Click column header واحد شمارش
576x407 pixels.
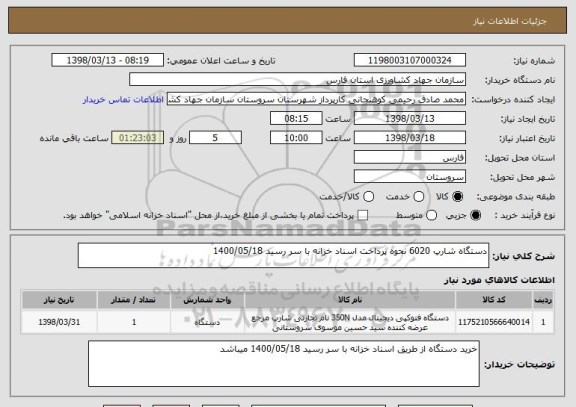207,300
